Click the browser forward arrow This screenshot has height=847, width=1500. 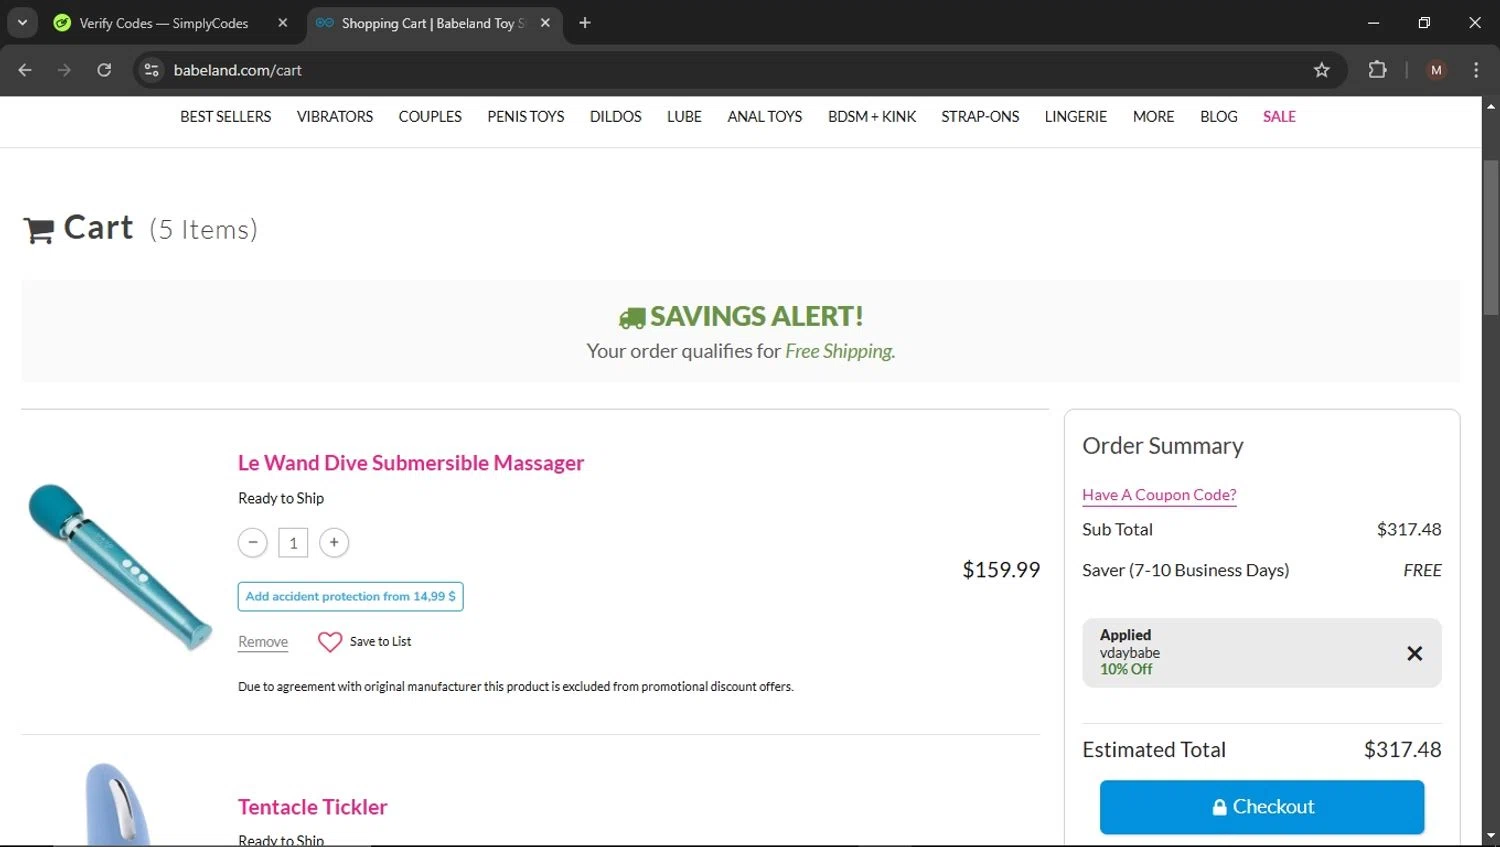pyautogui.click(x=64, y=70)
